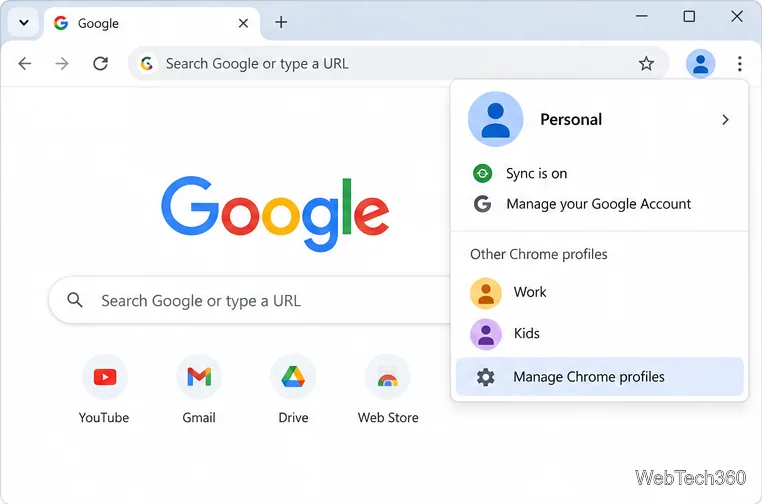Close the Google tab

(x=243, y=23)
